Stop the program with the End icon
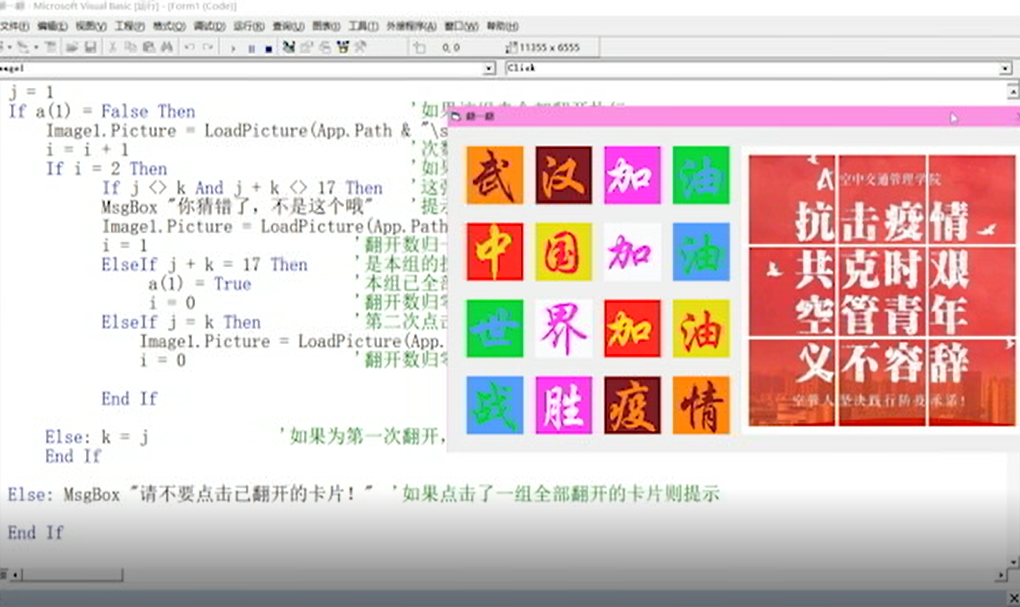Image resolution: width=1020 pixels, height=607 pixels. [268, 47]
